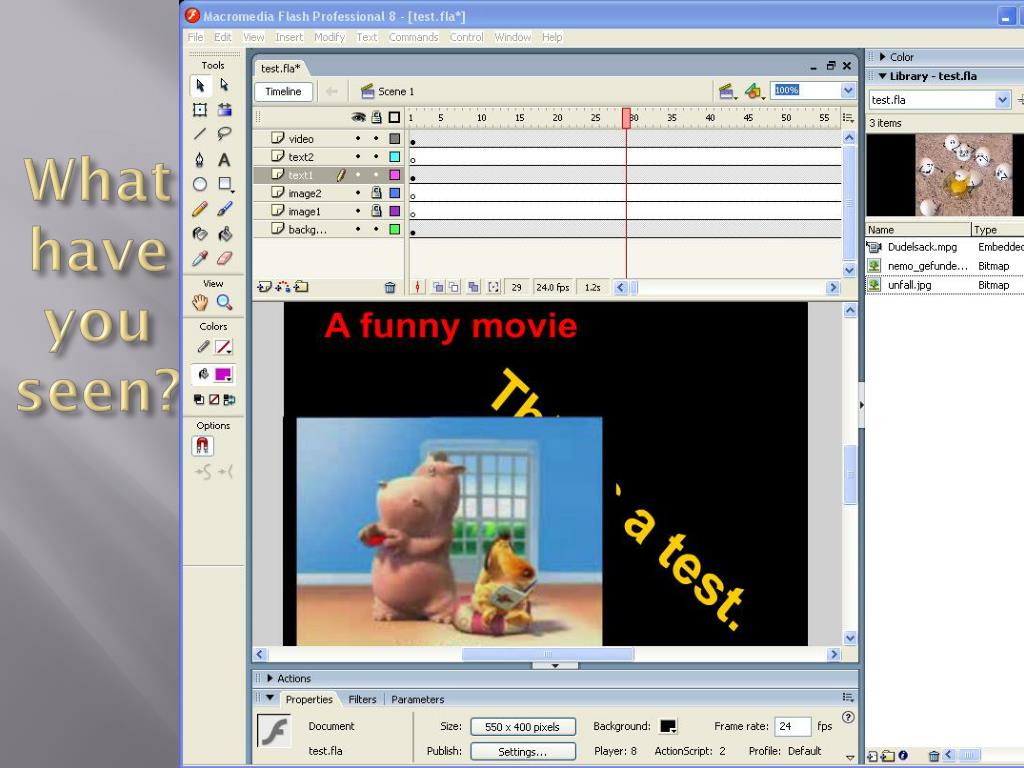Viewport: 1024px width, 768px height.
Task: Click the Timeline toggle button
Action: pyautogui.click(x=283, y=91)
